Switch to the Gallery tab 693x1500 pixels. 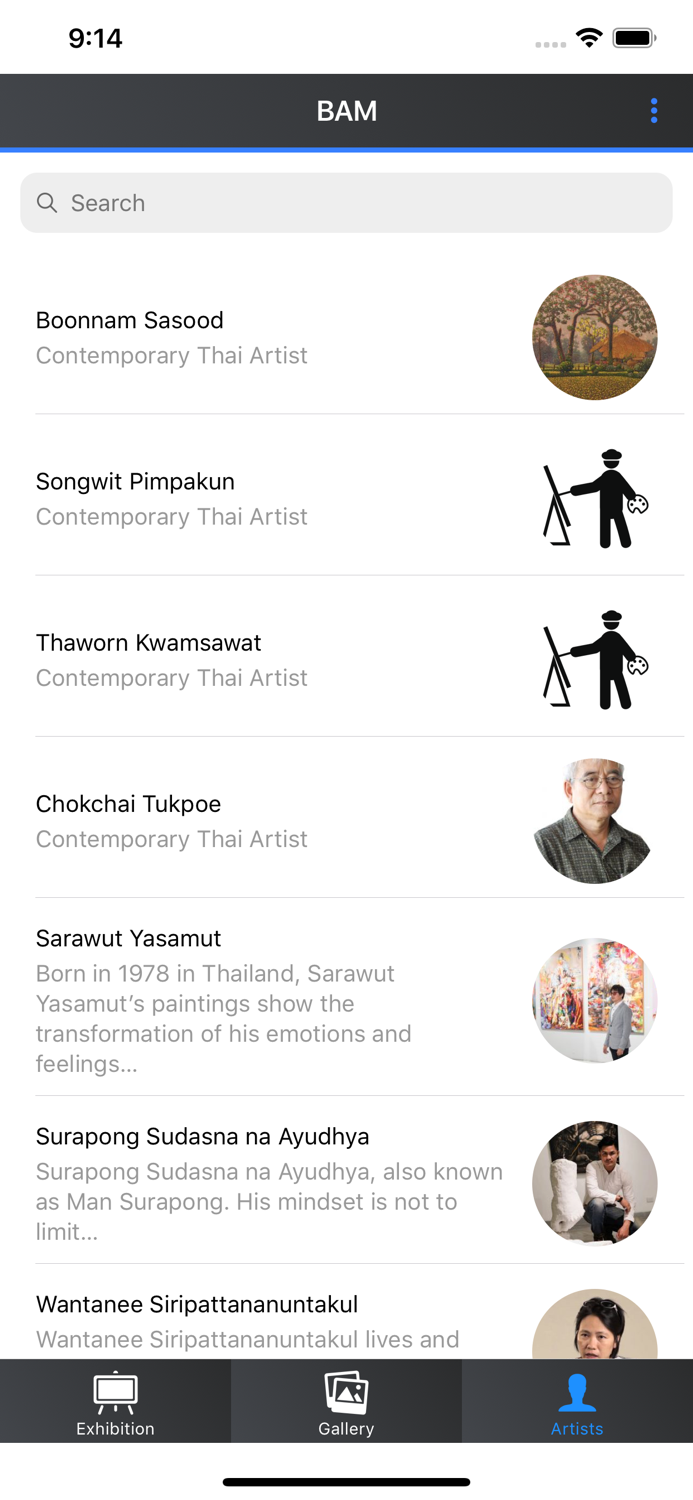pos(346,1400)
